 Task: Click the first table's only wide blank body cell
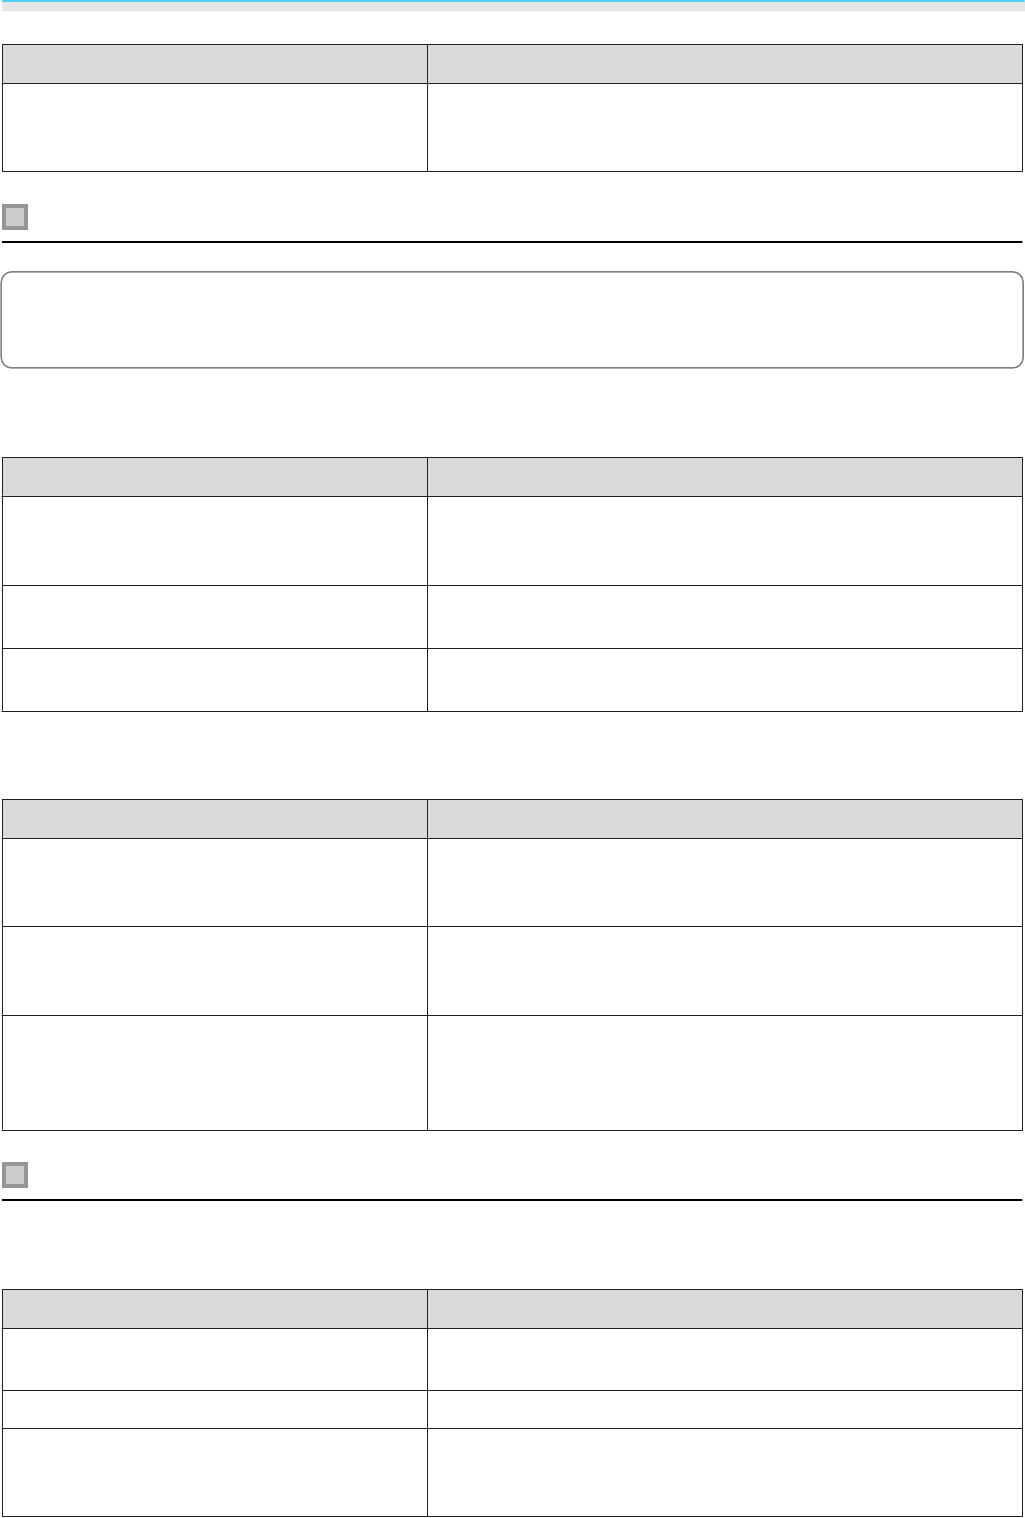point(725,127)
